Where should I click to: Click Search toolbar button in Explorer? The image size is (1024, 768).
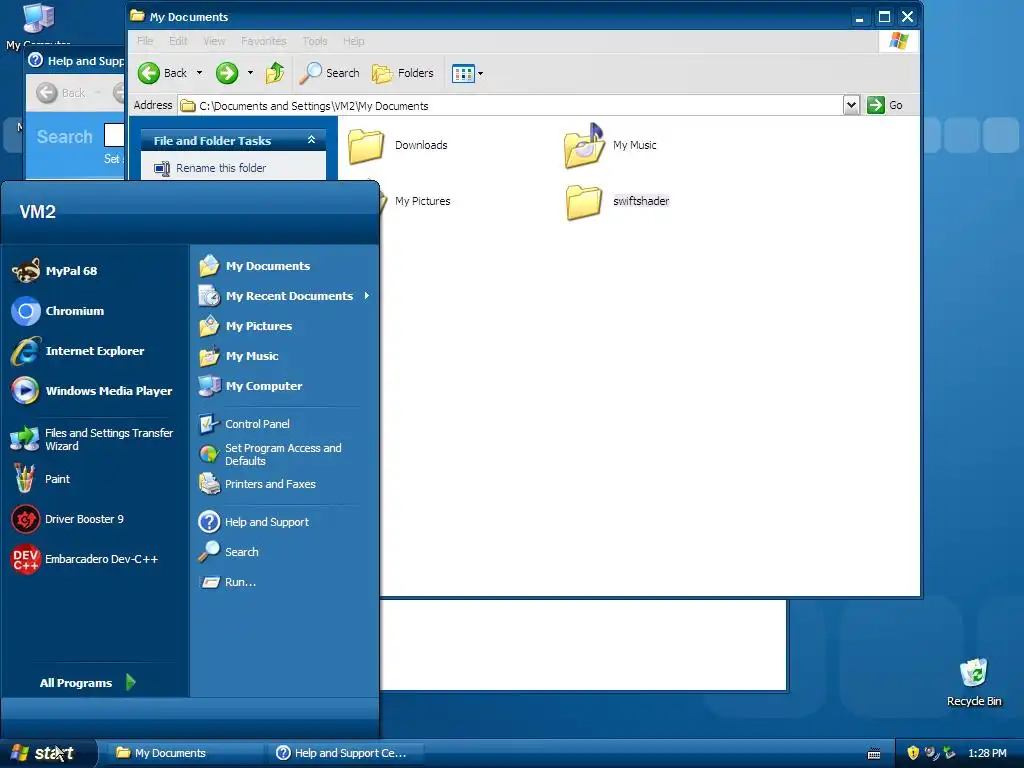[x=330, y=73]
